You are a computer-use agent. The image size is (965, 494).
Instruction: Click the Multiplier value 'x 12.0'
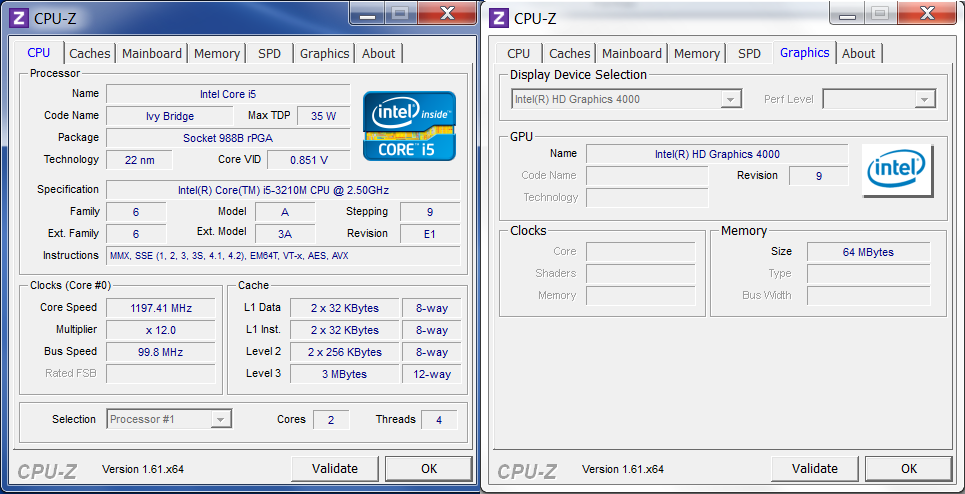[x=161, y=330]
